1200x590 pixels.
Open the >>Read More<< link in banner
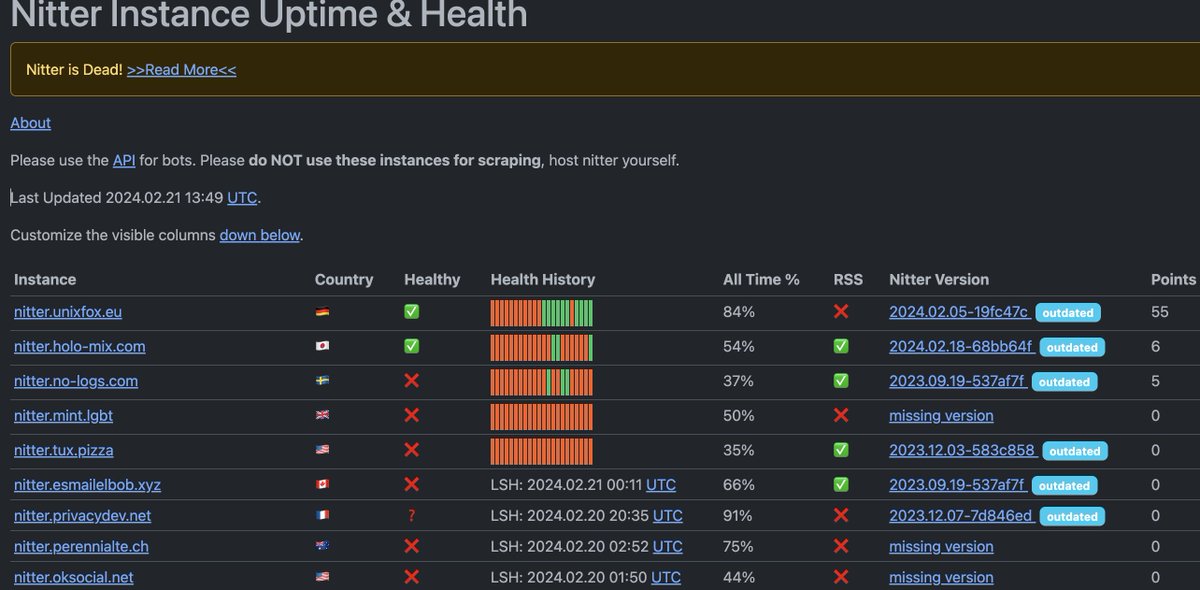pyautogui.click(x=181, y=69)
